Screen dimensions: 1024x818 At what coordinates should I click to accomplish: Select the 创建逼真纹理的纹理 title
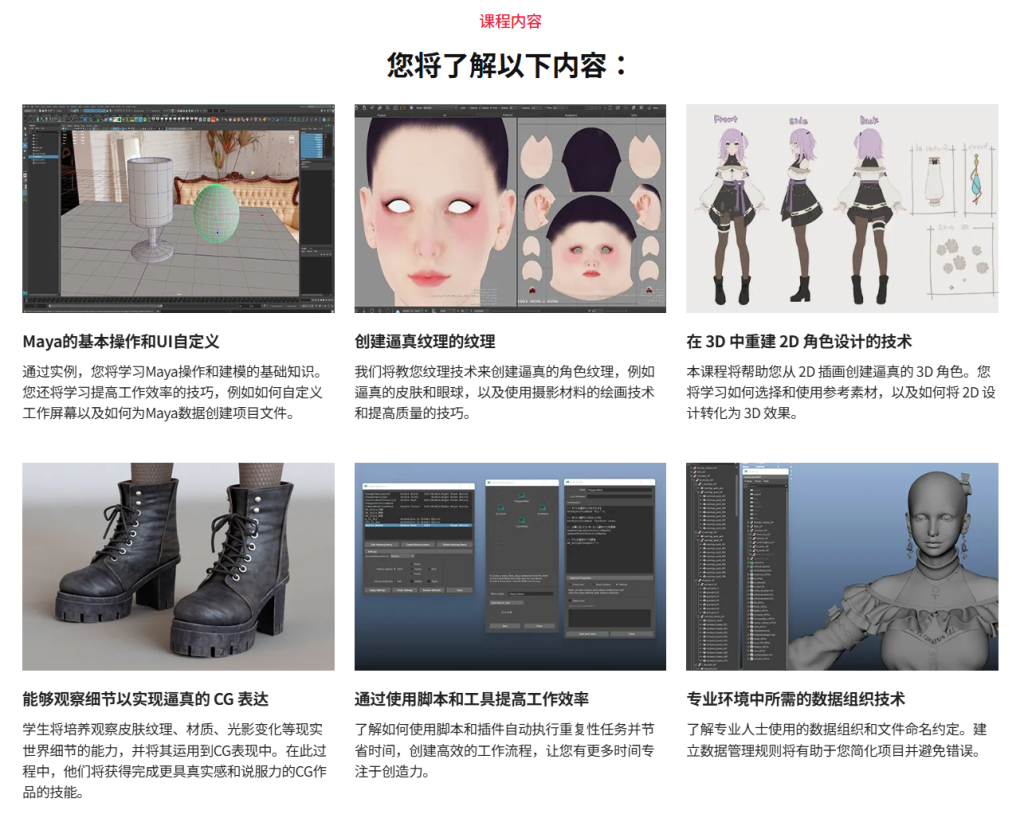pos(425,341)
